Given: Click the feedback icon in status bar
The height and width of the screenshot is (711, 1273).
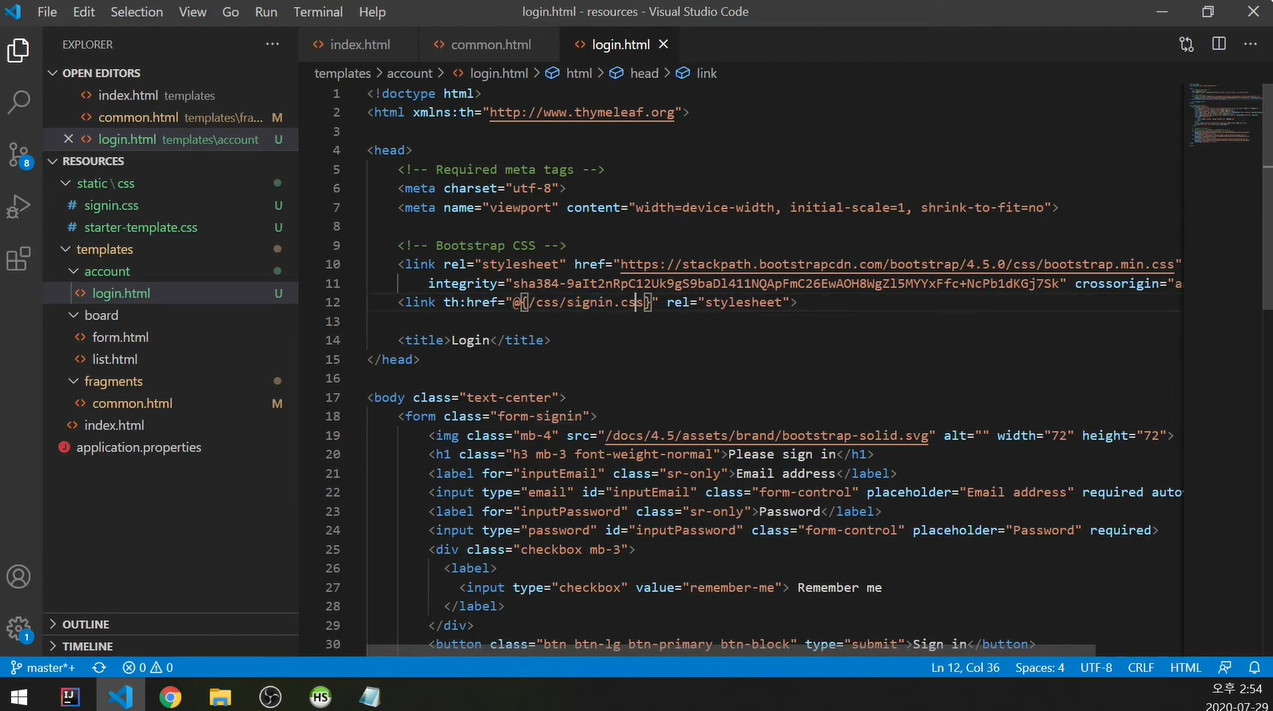Looking at the screenshot, I should tap(1225, 667).
